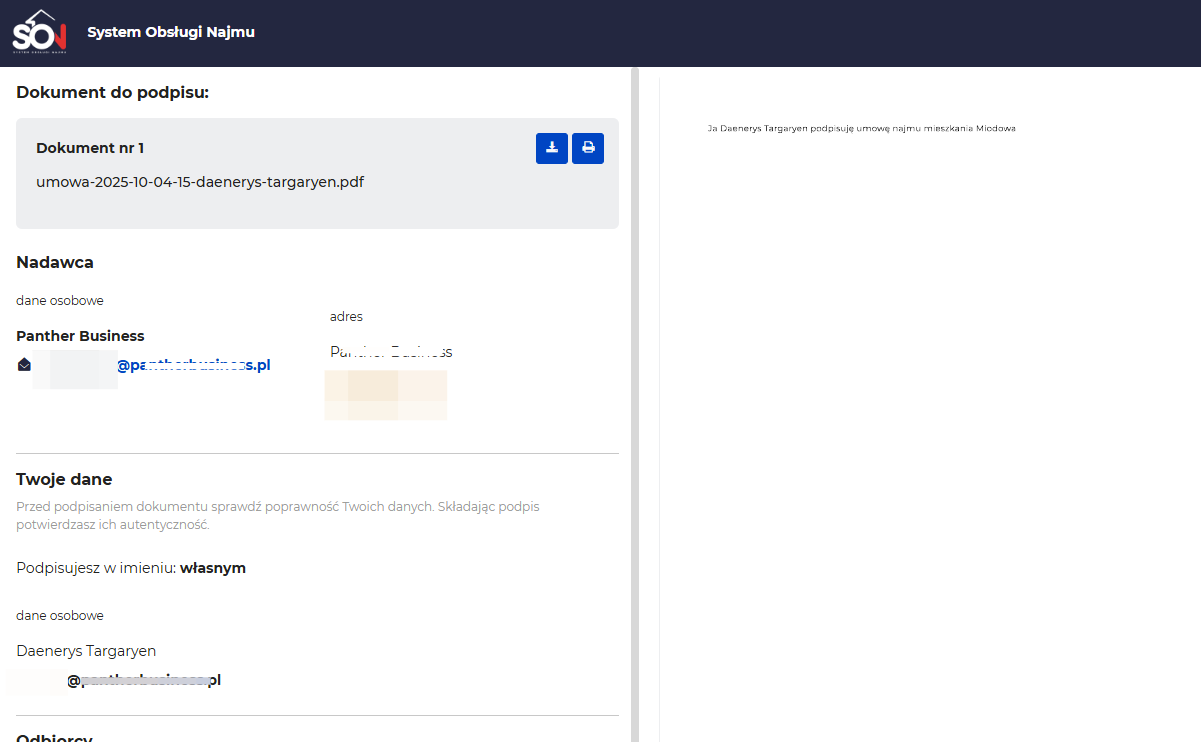Click the SON logo in header
1201x742 pixels.
point(39,31)
